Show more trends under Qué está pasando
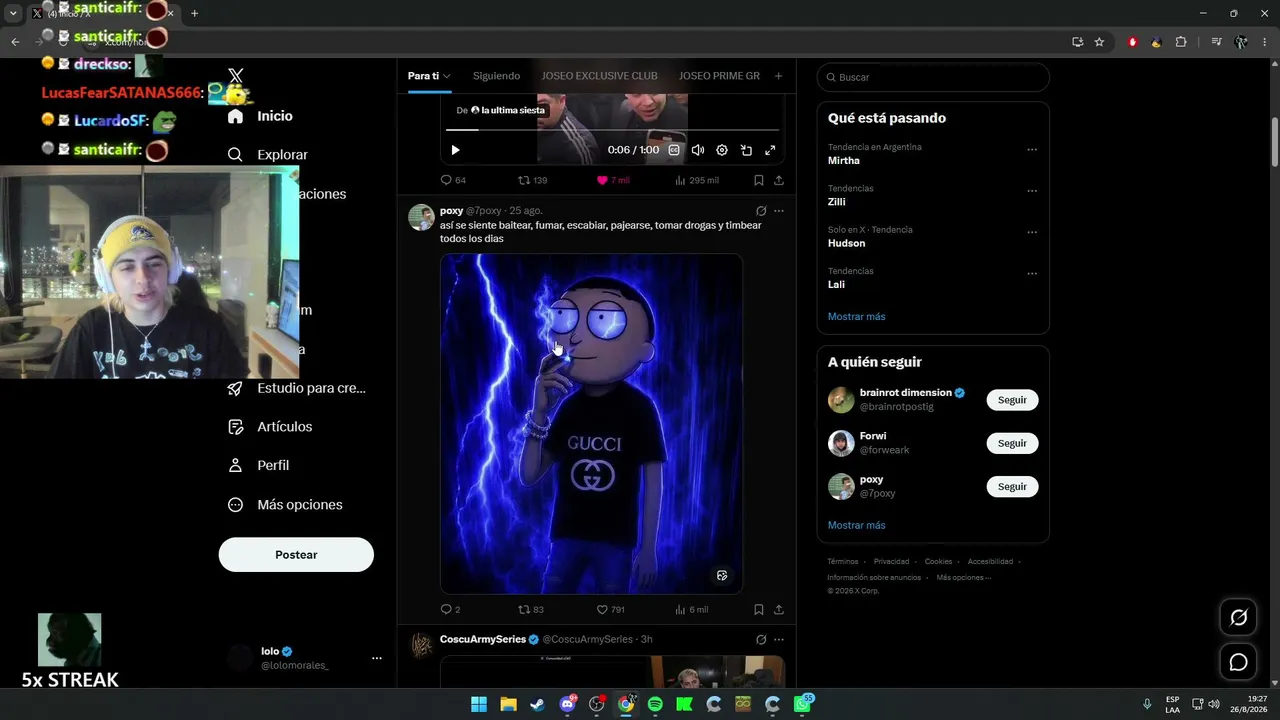Image resolution: width=1280 pixels, height=720 pixels. click(856, 317)
